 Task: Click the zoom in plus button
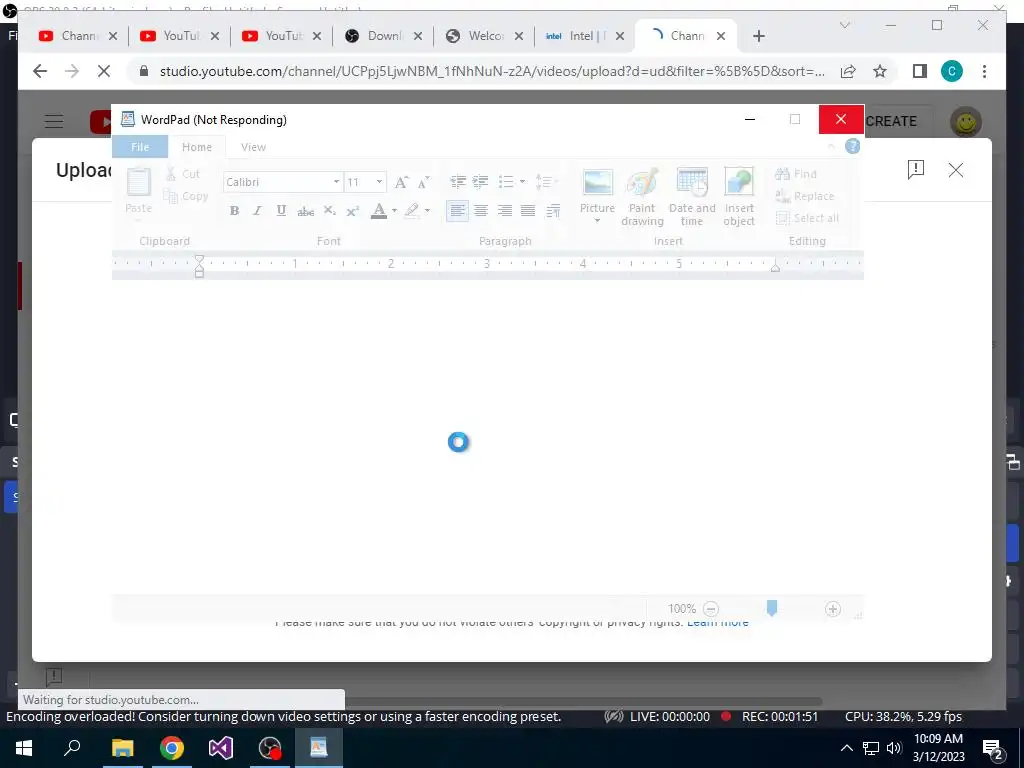point(833,609)
